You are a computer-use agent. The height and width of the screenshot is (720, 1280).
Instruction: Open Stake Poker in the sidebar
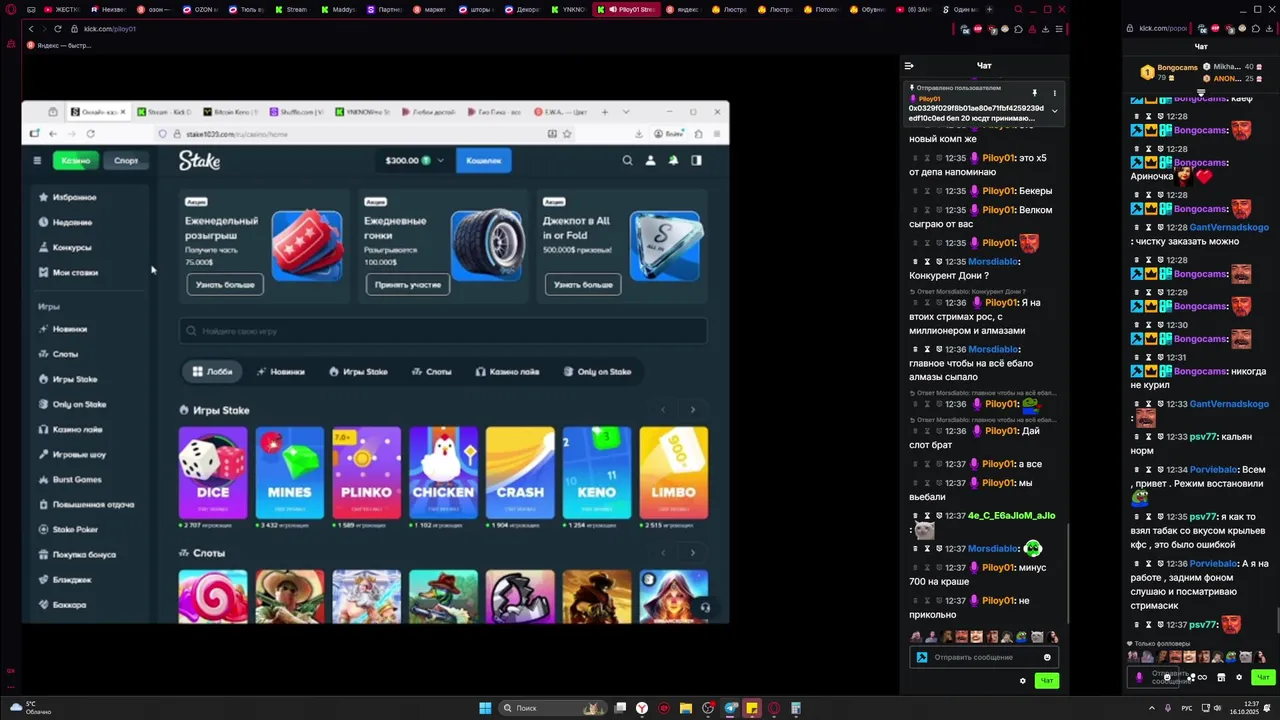[68, 529]
